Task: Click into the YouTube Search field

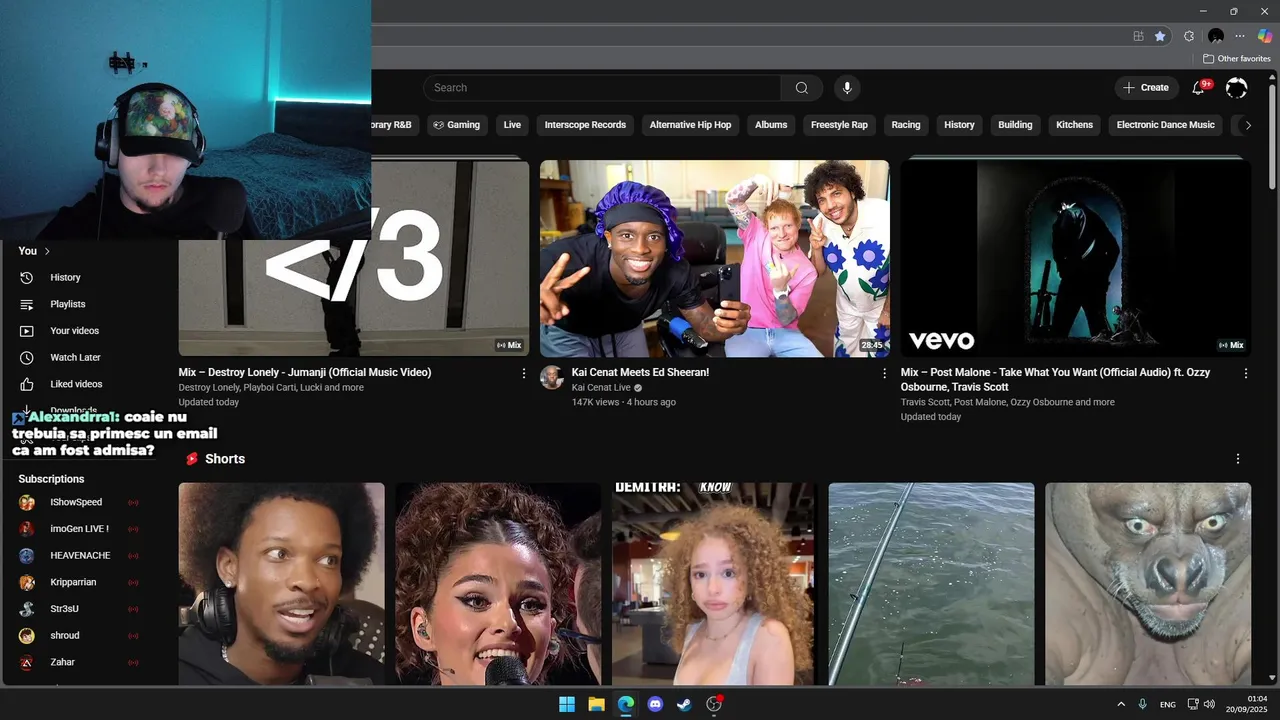Action: coord(603,88)
